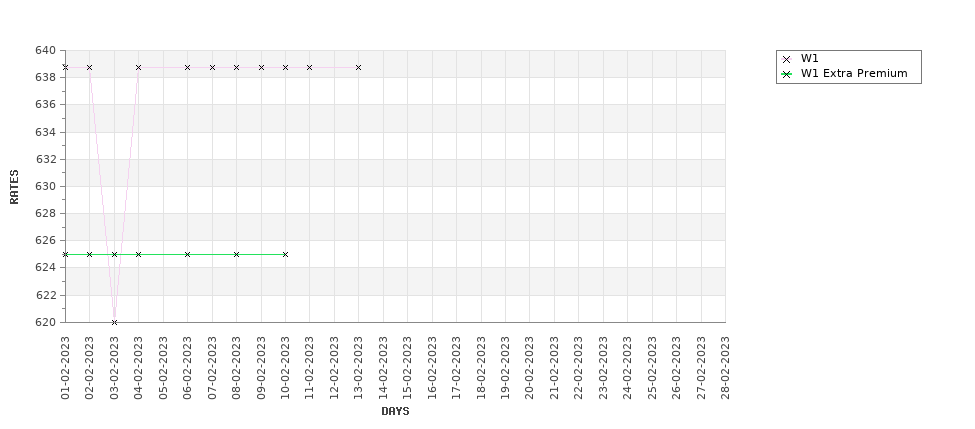975x429 pixels.
Task: Click the green W1 Extra Premium legend marker
Action: [x=787, y=74]
